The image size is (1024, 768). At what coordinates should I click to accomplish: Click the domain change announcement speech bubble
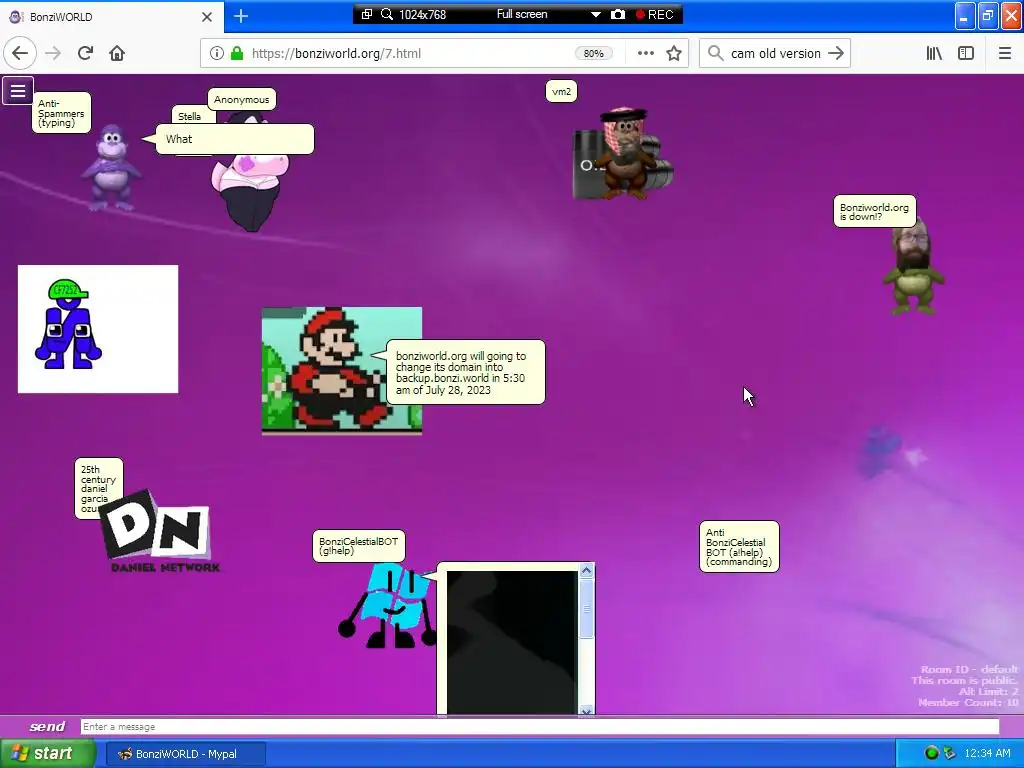465,372
